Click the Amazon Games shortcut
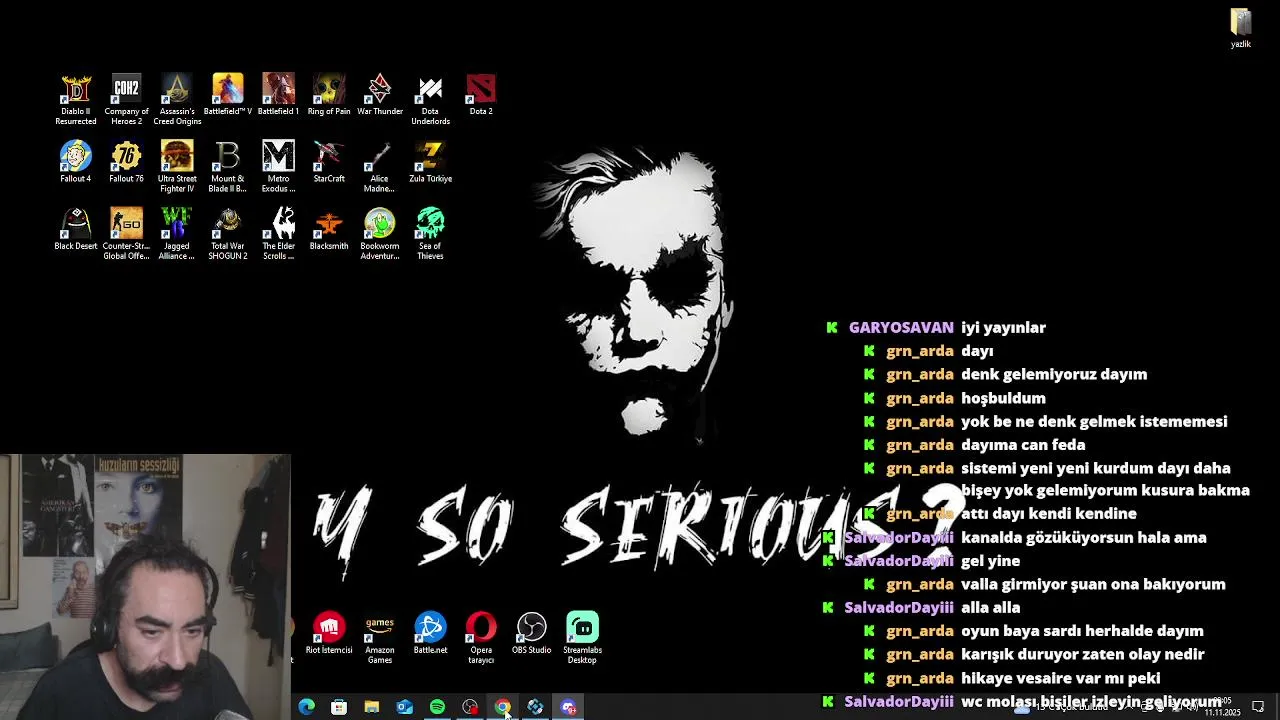1280x720 pixels. point(380,638)
